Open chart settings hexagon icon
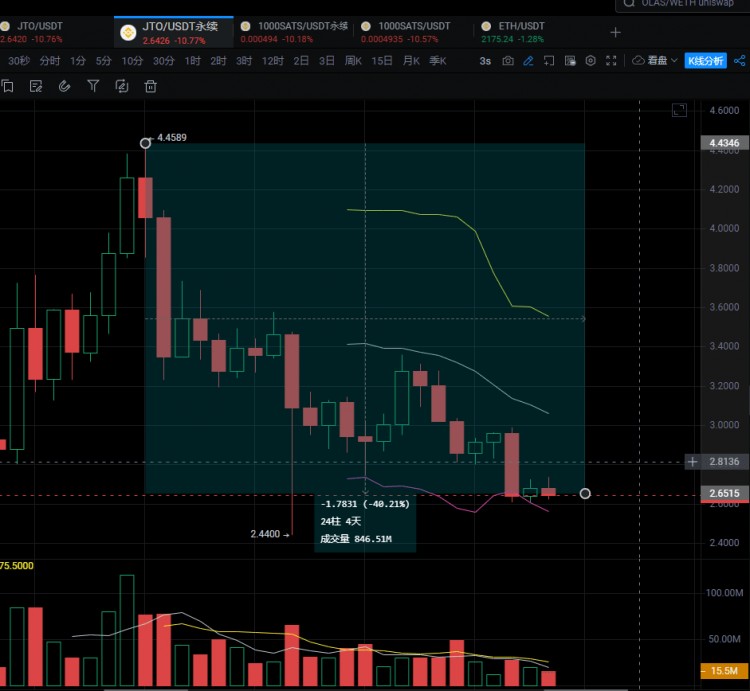The height and width of the screenshot is (691, 750). point(590,61)
